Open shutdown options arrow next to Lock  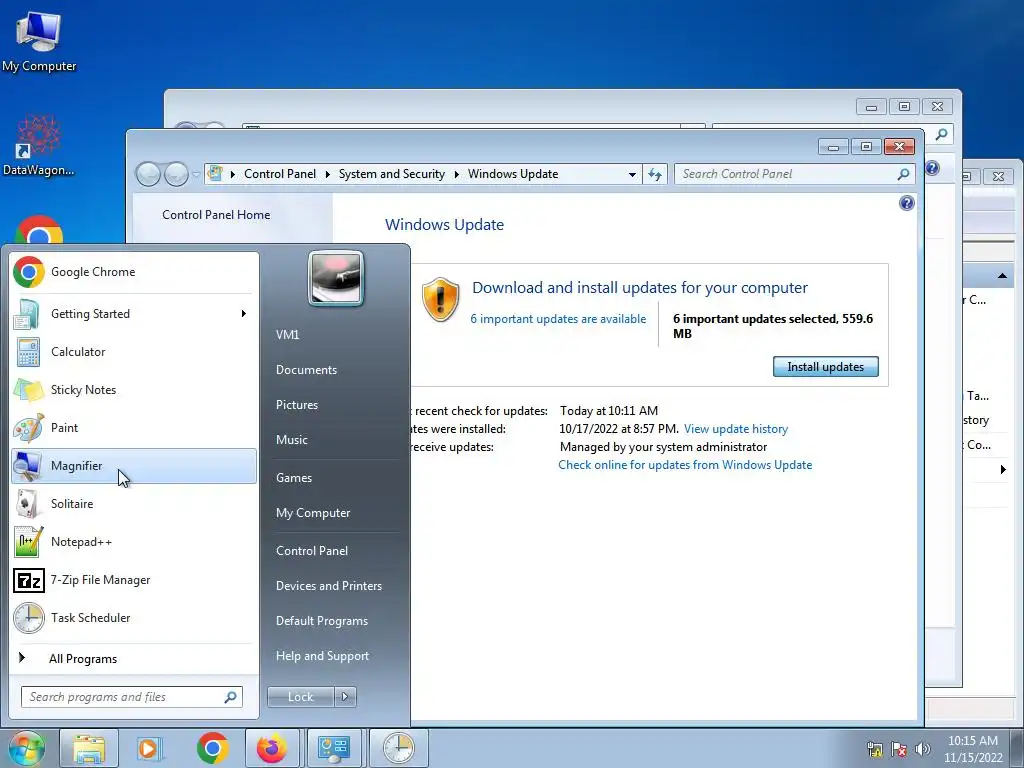tap(345, 697)
